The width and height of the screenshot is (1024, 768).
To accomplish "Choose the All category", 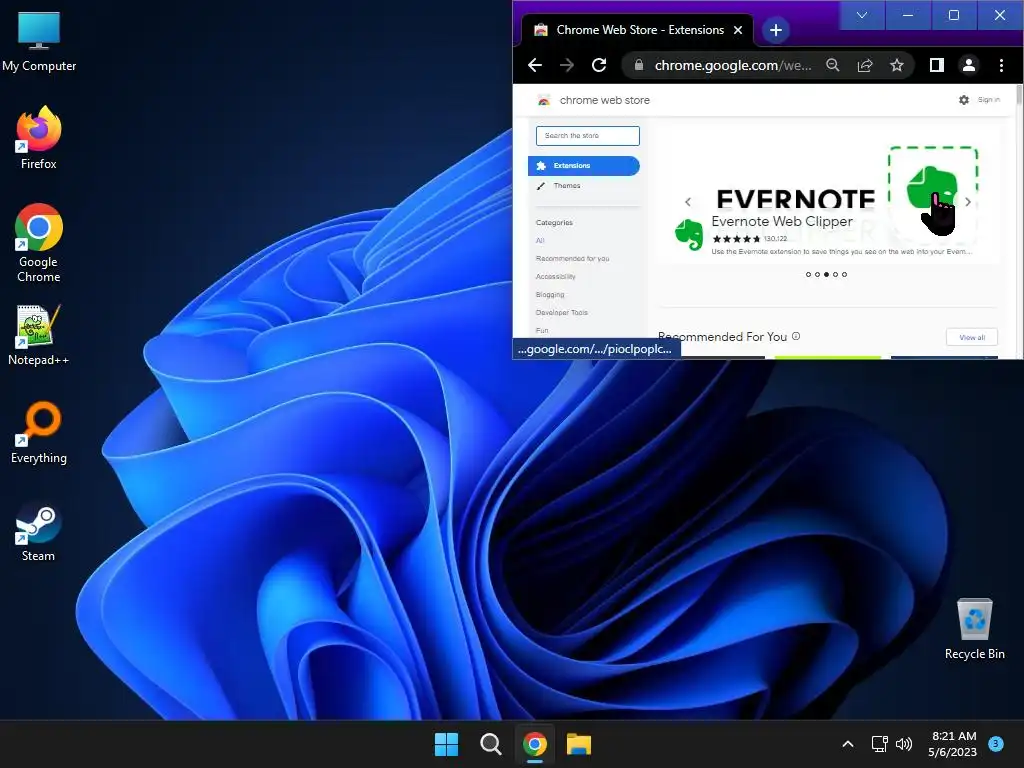I will pos(540,240).
